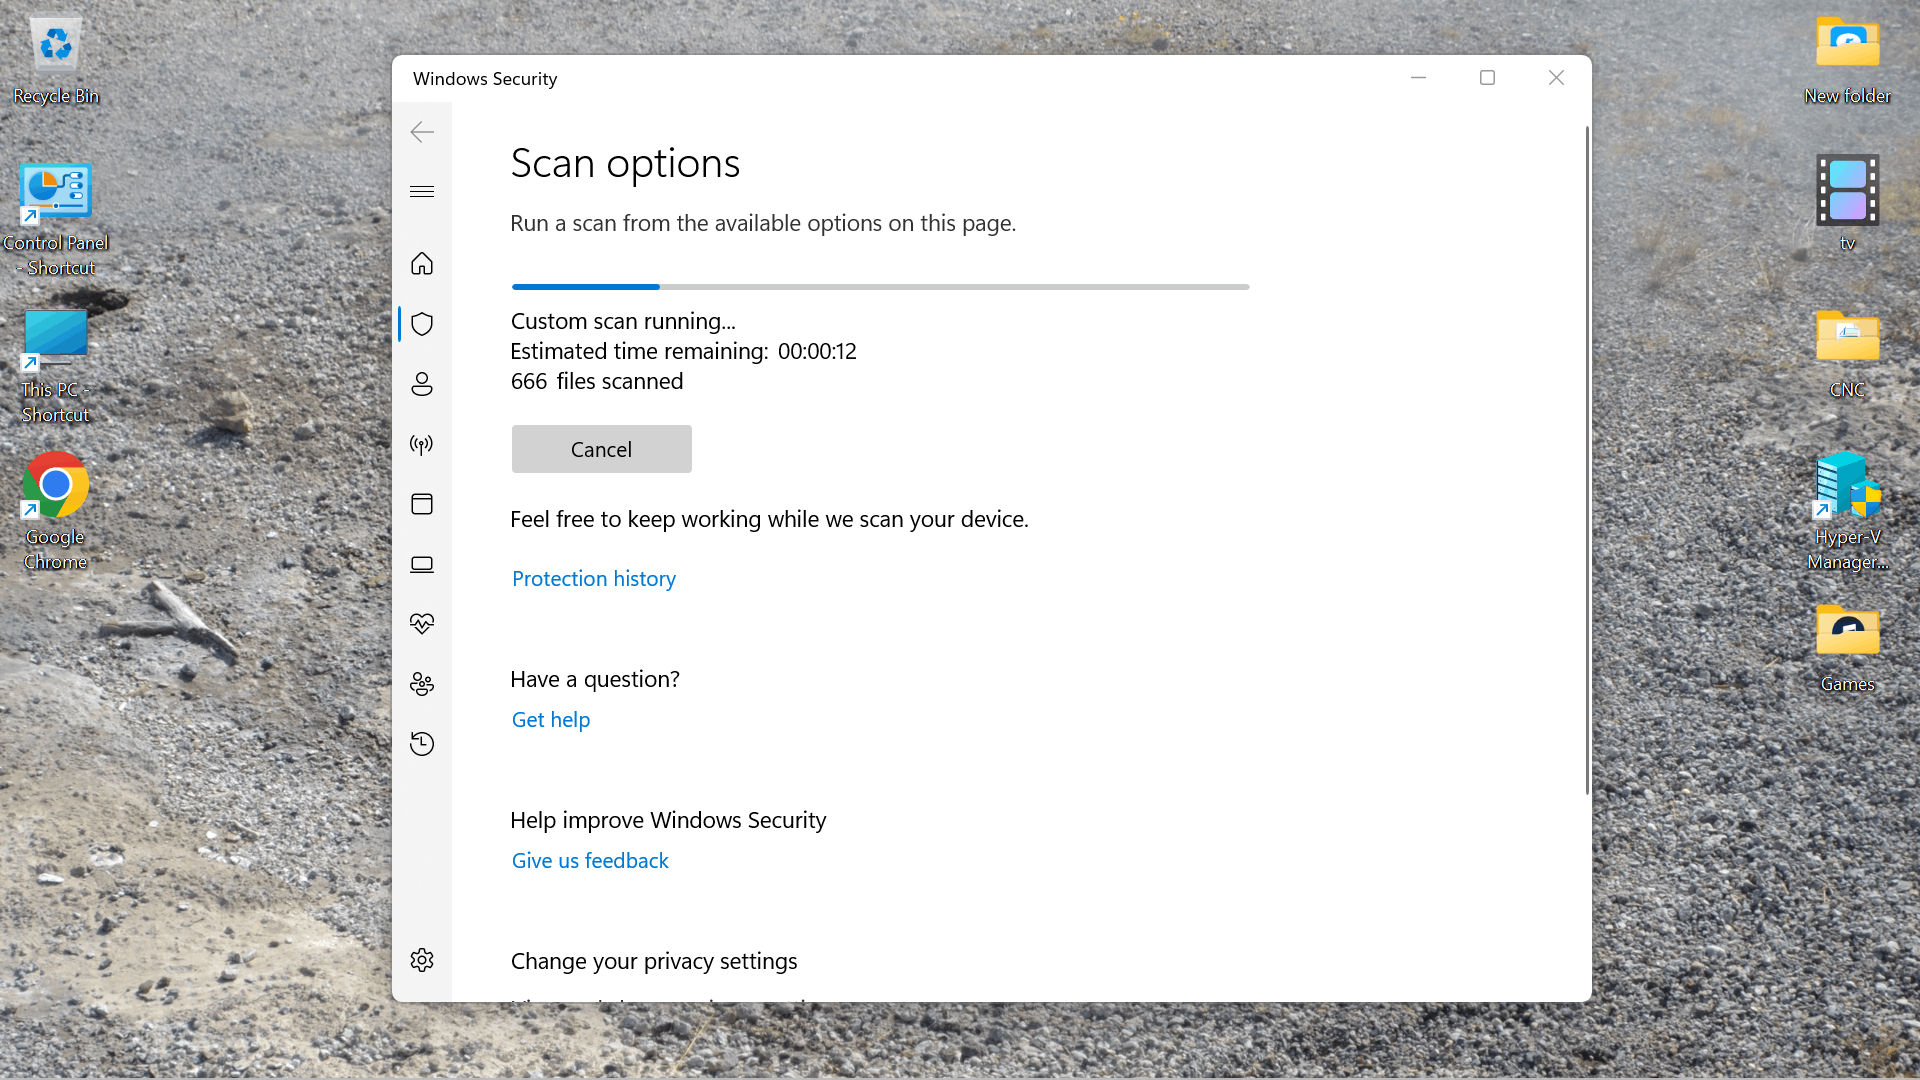Cancel the running custom scan
Screen dimensions: 1920x1080
pos(602,449)
